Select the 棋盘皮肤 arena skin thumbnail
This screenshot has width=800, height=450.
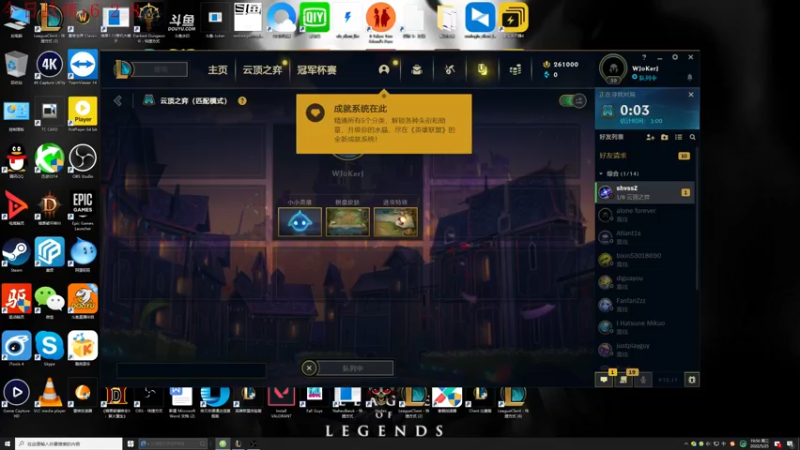click(x=348, y=222)
